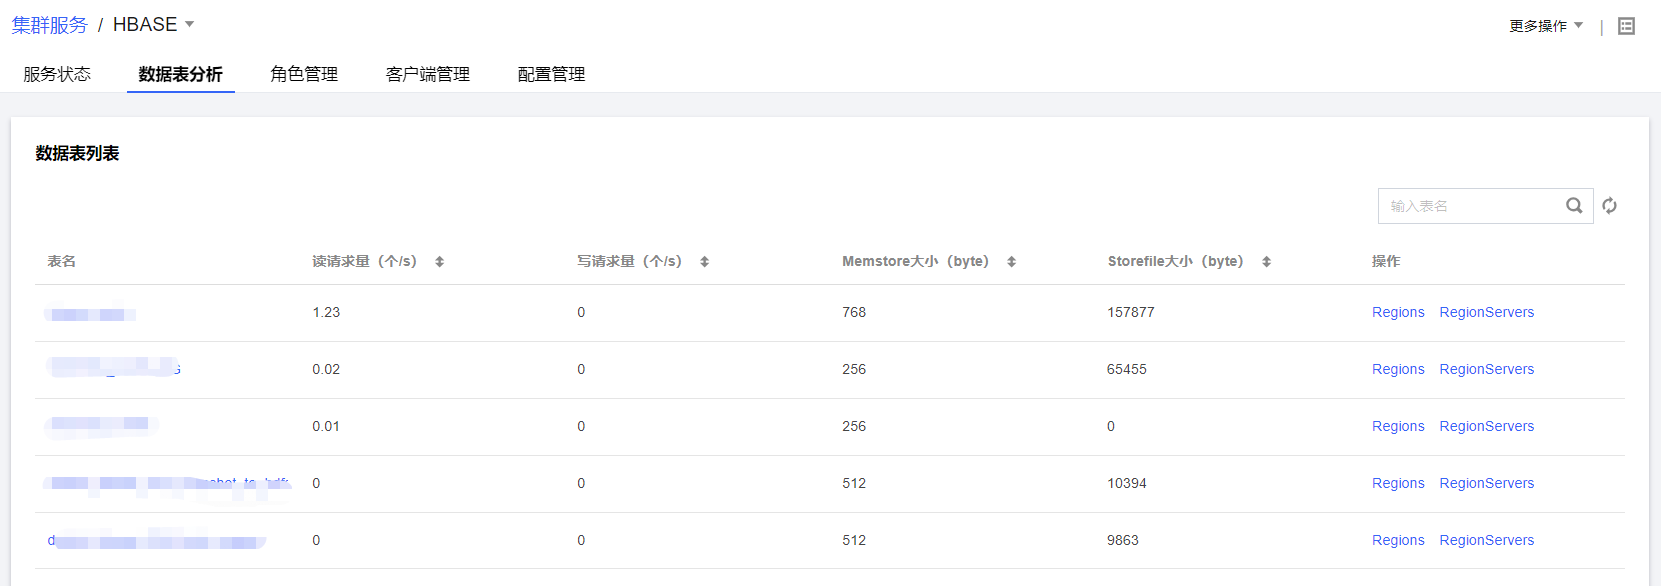Open the 配置管理 tab

(x=551, y=74)
